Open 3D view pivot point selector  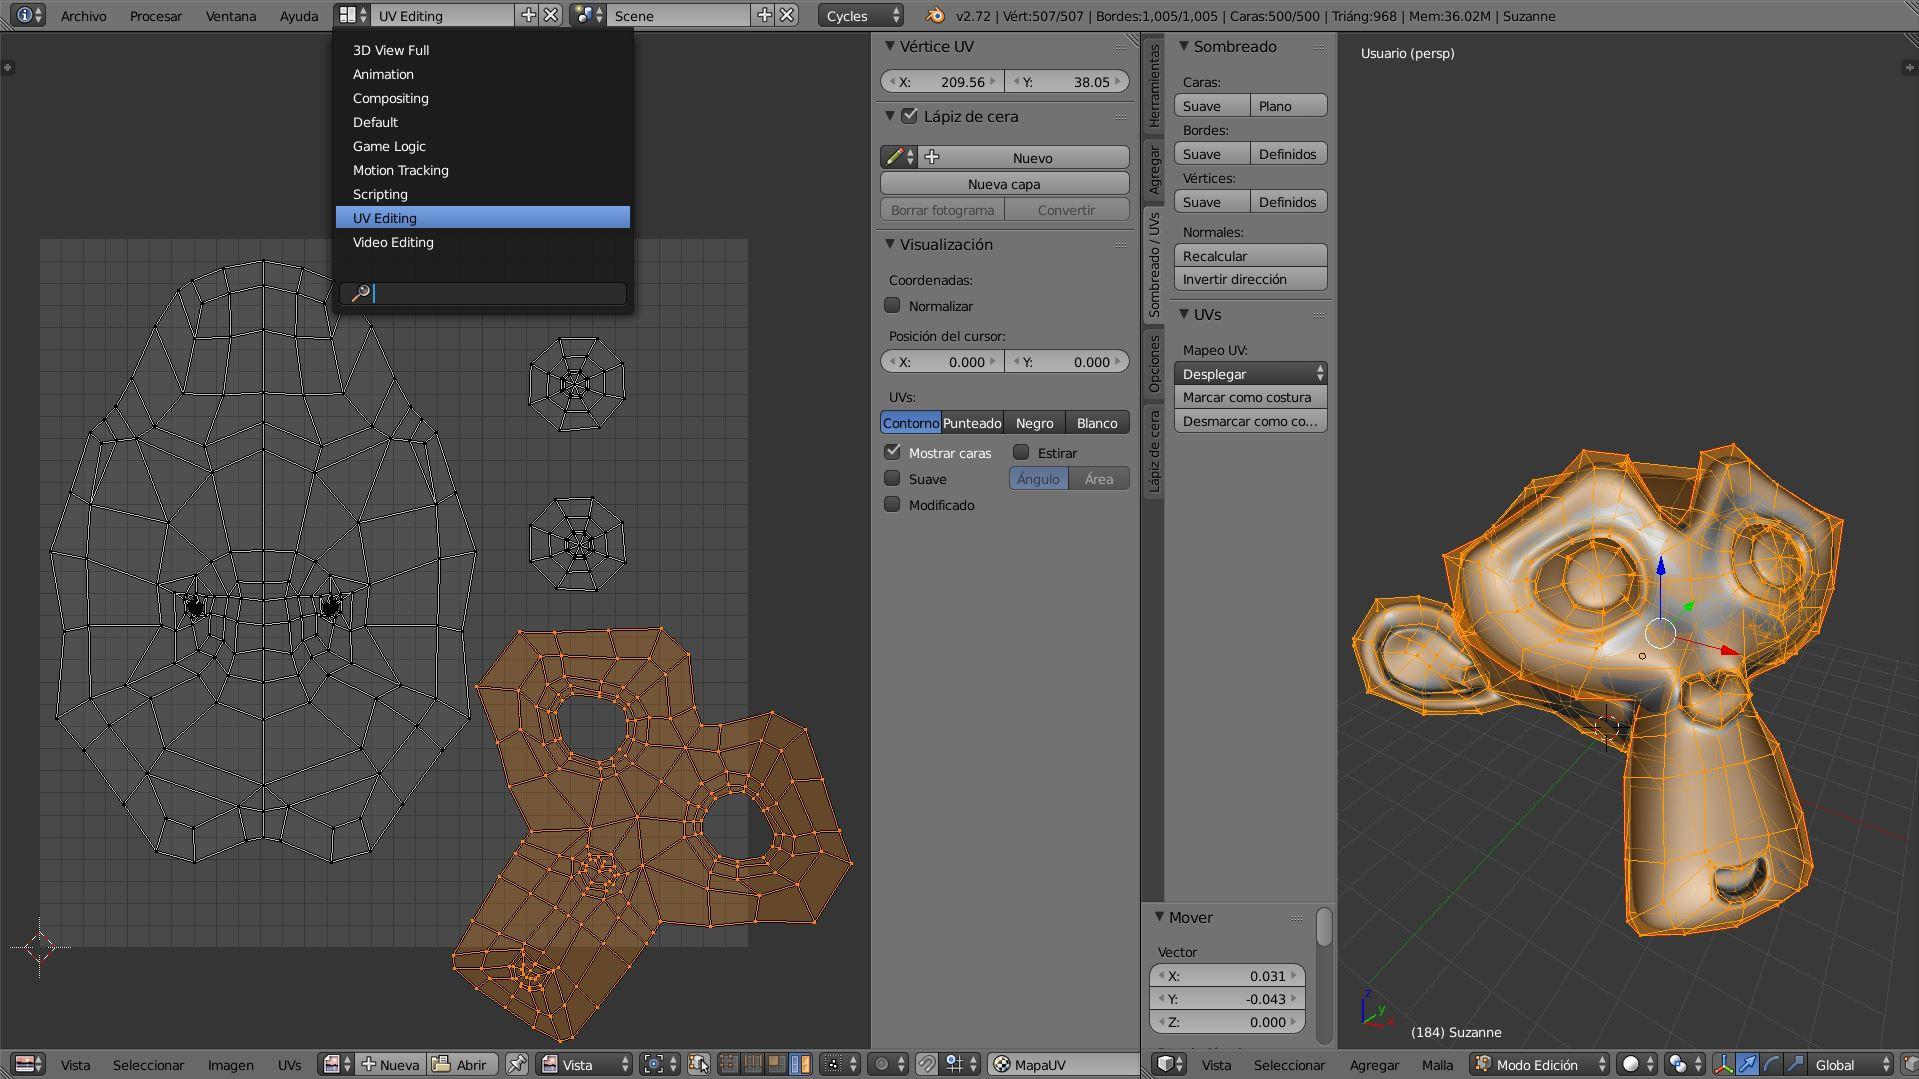click(x=1685, y=1064)
